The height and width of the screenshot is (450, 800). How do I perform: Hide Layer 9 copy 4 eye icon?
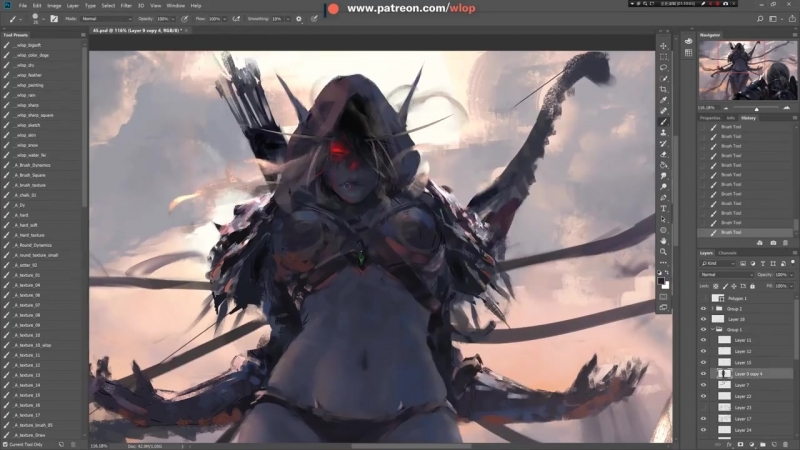(x=704, y=374)
